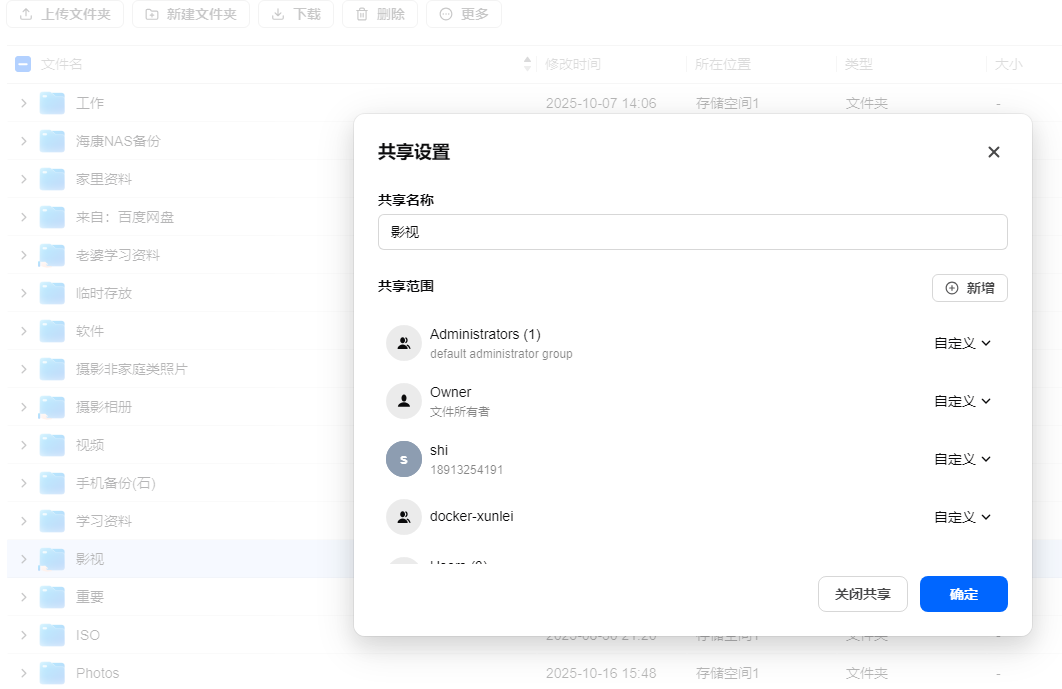The height and width of the screenshot is (689, 1062).
Task: Click the 共享名称 input field
Action: coord(693,232)
